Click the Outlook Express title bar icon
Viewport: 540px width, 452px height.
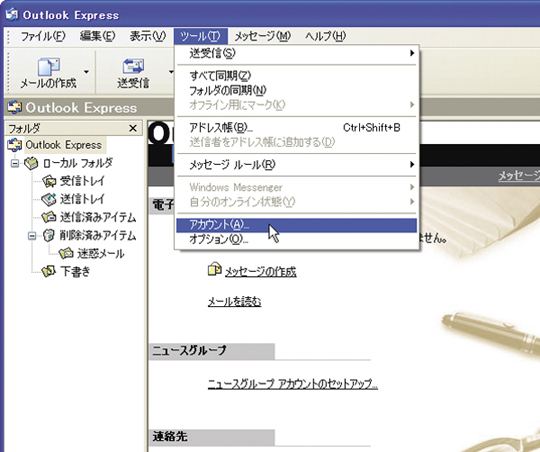point(12,14)
